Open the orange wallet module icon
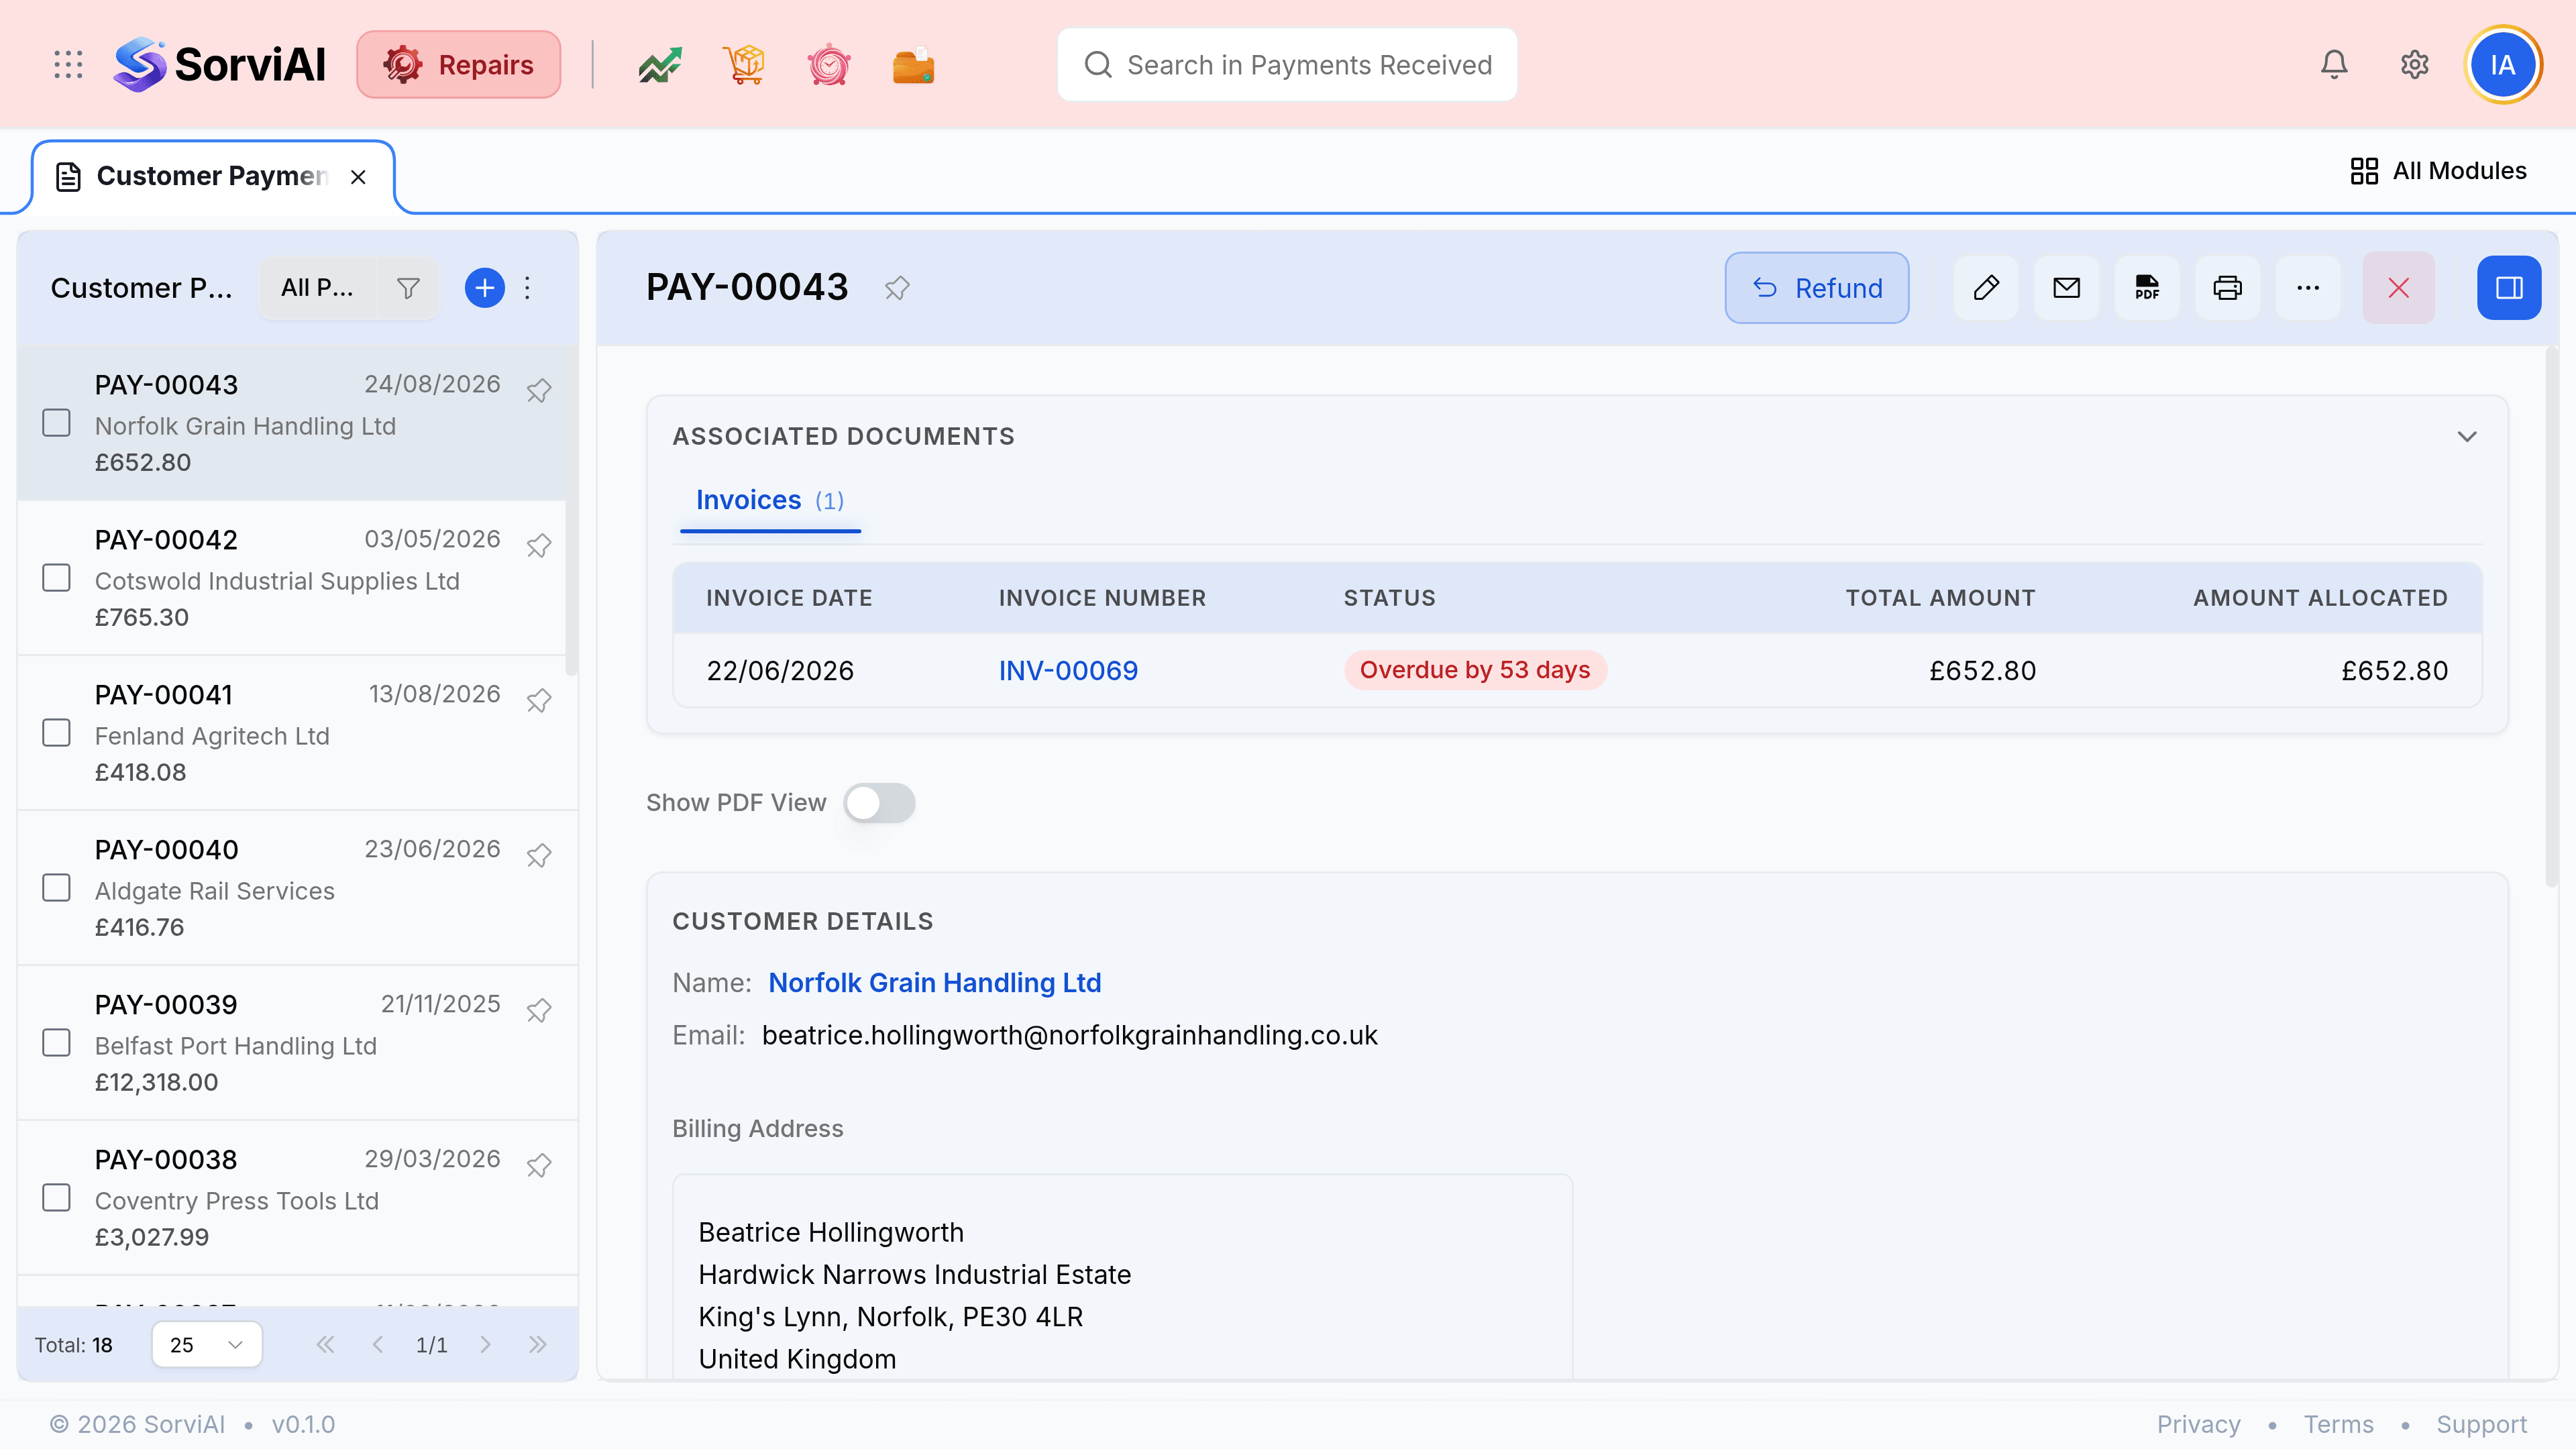The width and height of the screenshot is (2576, 1449). pyautogui.click(x=913, y=65)
